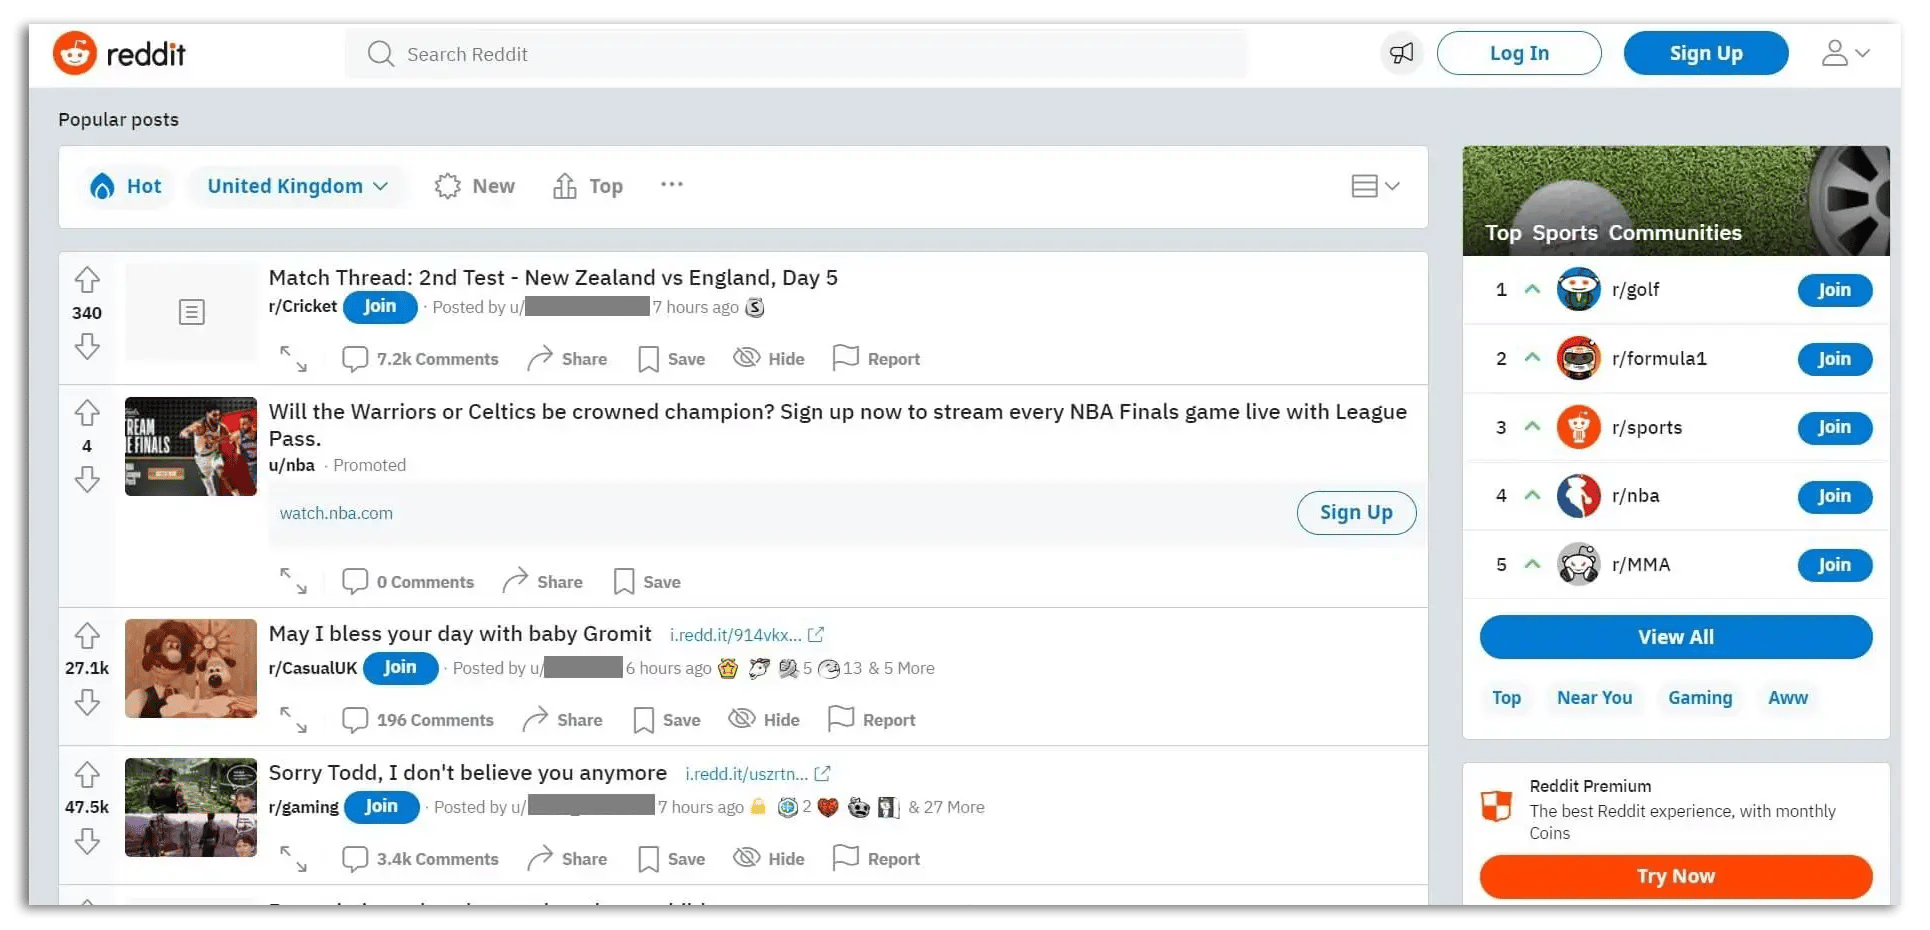Switch to the New sorting tab

coord(473,186)
